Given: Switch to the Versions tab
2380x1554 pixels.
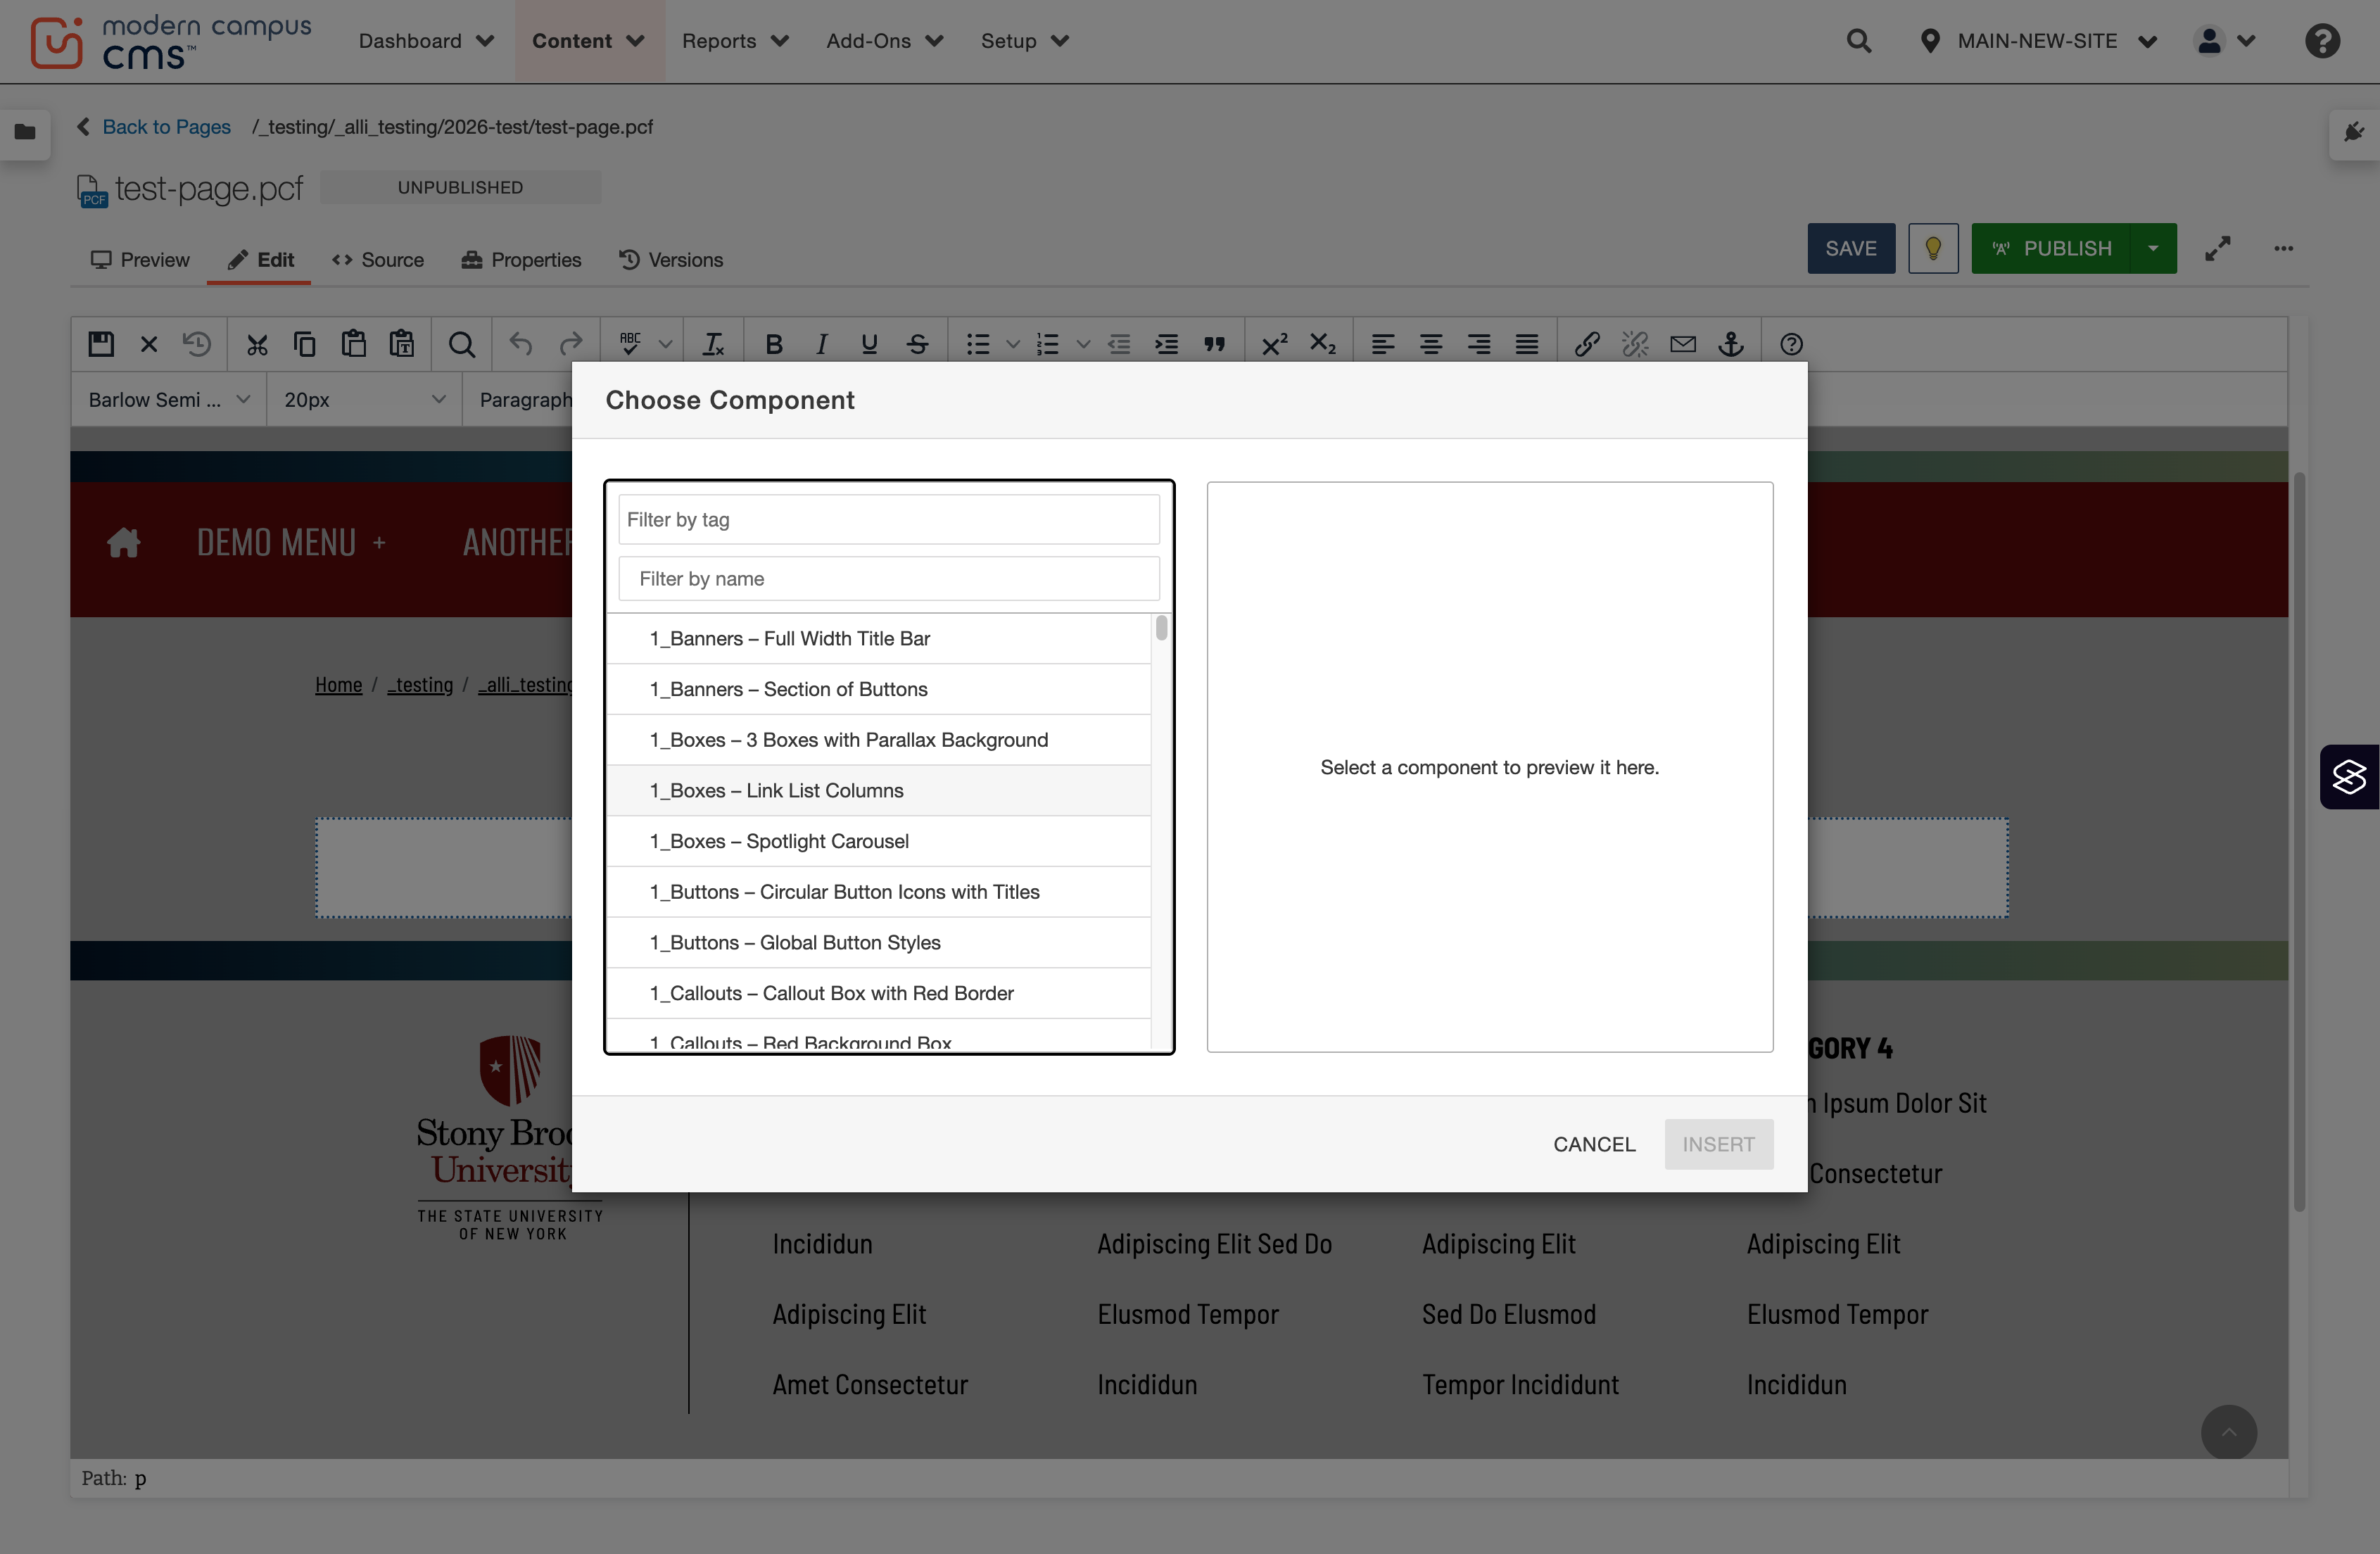Looking at the screenshot, I should click(671, 259).
